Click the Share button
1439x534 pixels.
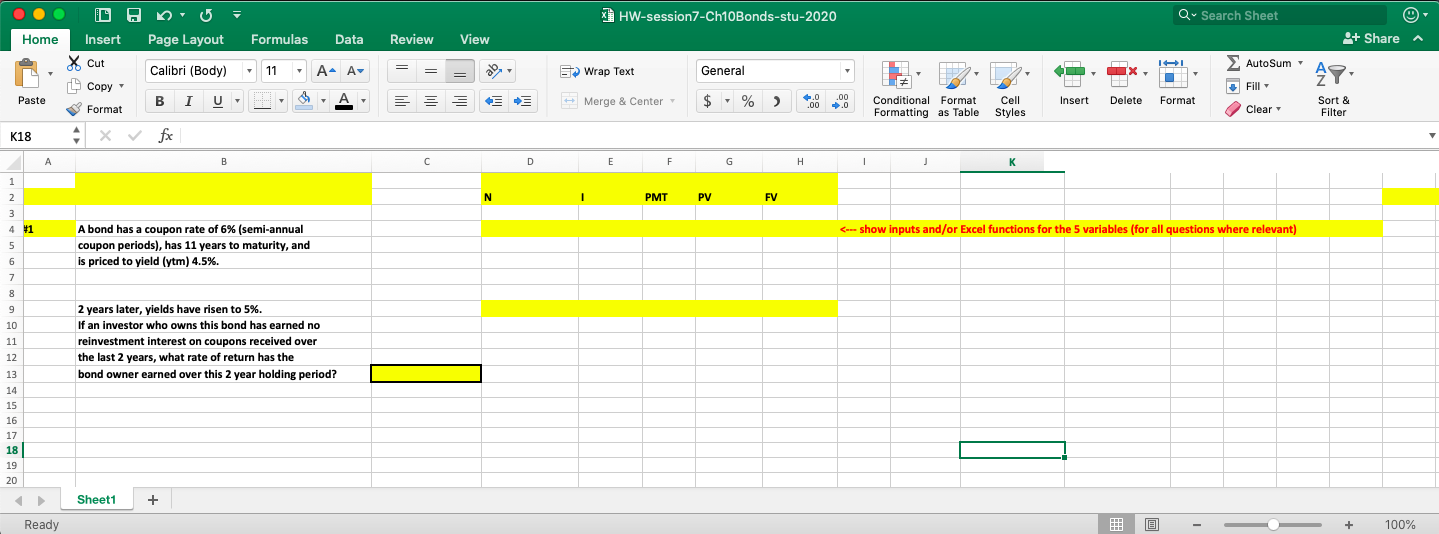click(1372, 38)
